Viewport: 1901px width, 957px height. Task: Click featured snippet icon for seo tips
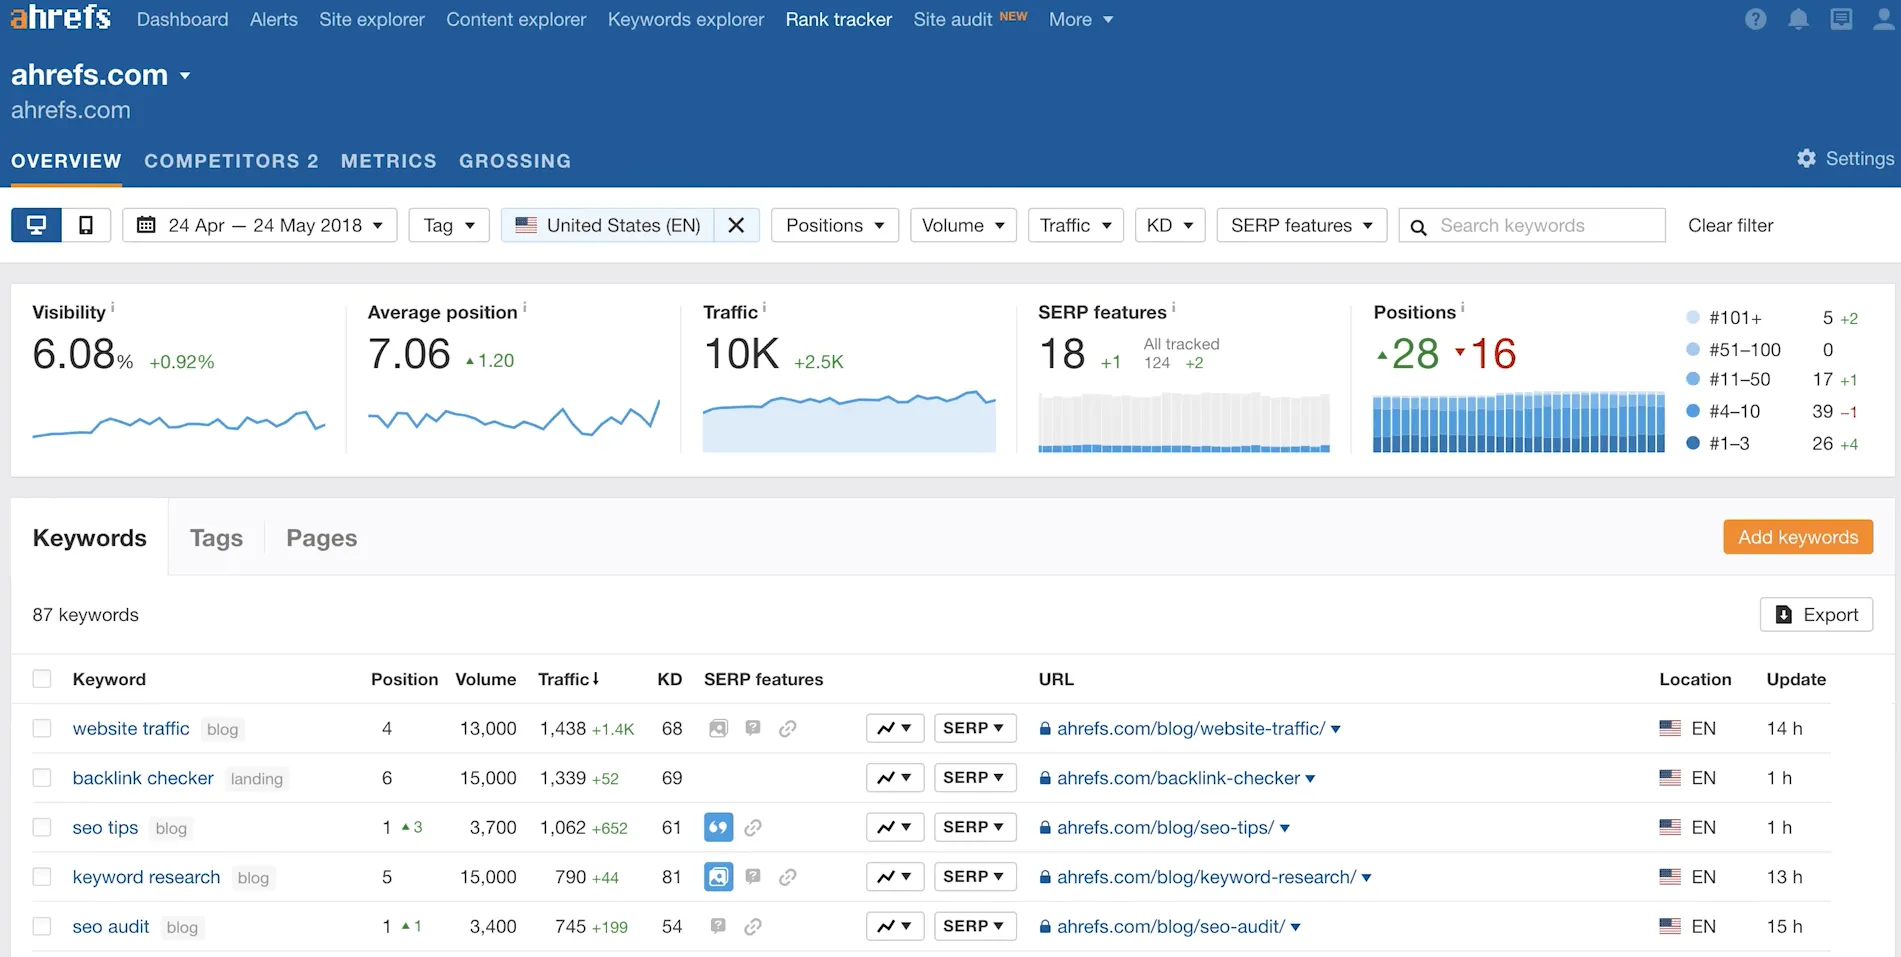718,828
